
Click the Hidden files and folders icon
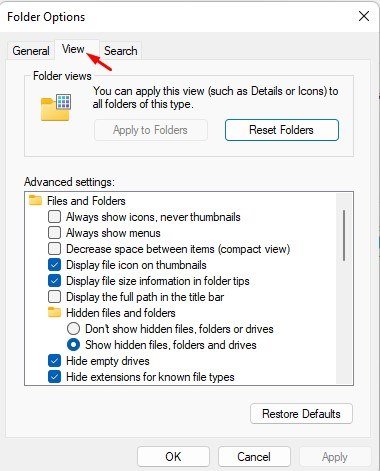(x=55, y=312)
